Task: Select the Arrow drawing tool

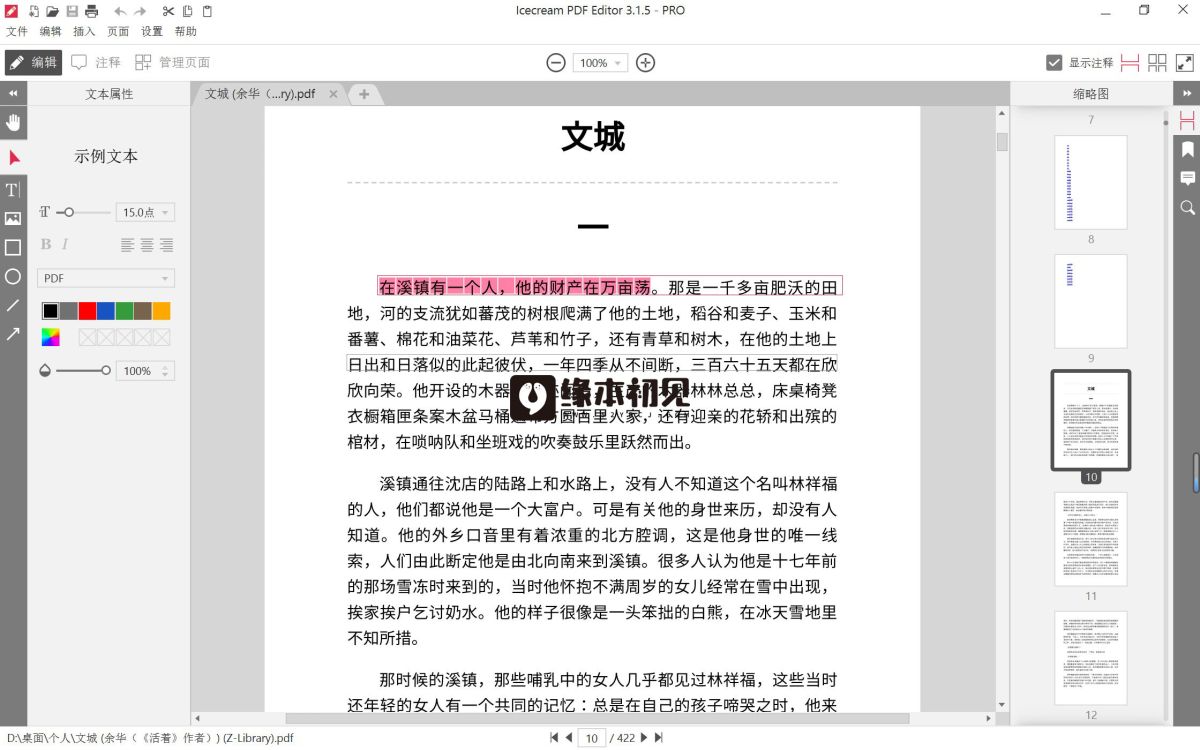Action: click(13, 334)
